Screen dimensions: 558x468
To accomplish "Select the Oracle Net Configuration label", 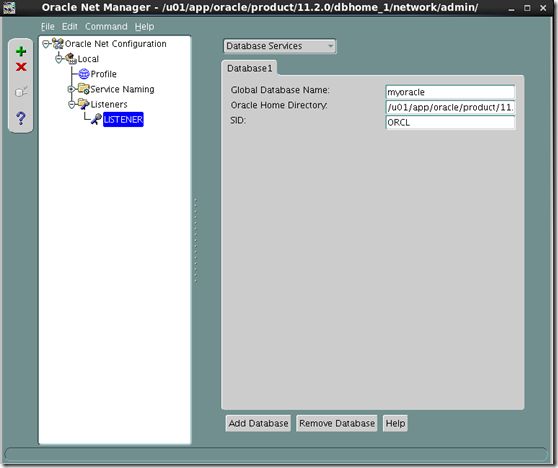I will [116, 44].
